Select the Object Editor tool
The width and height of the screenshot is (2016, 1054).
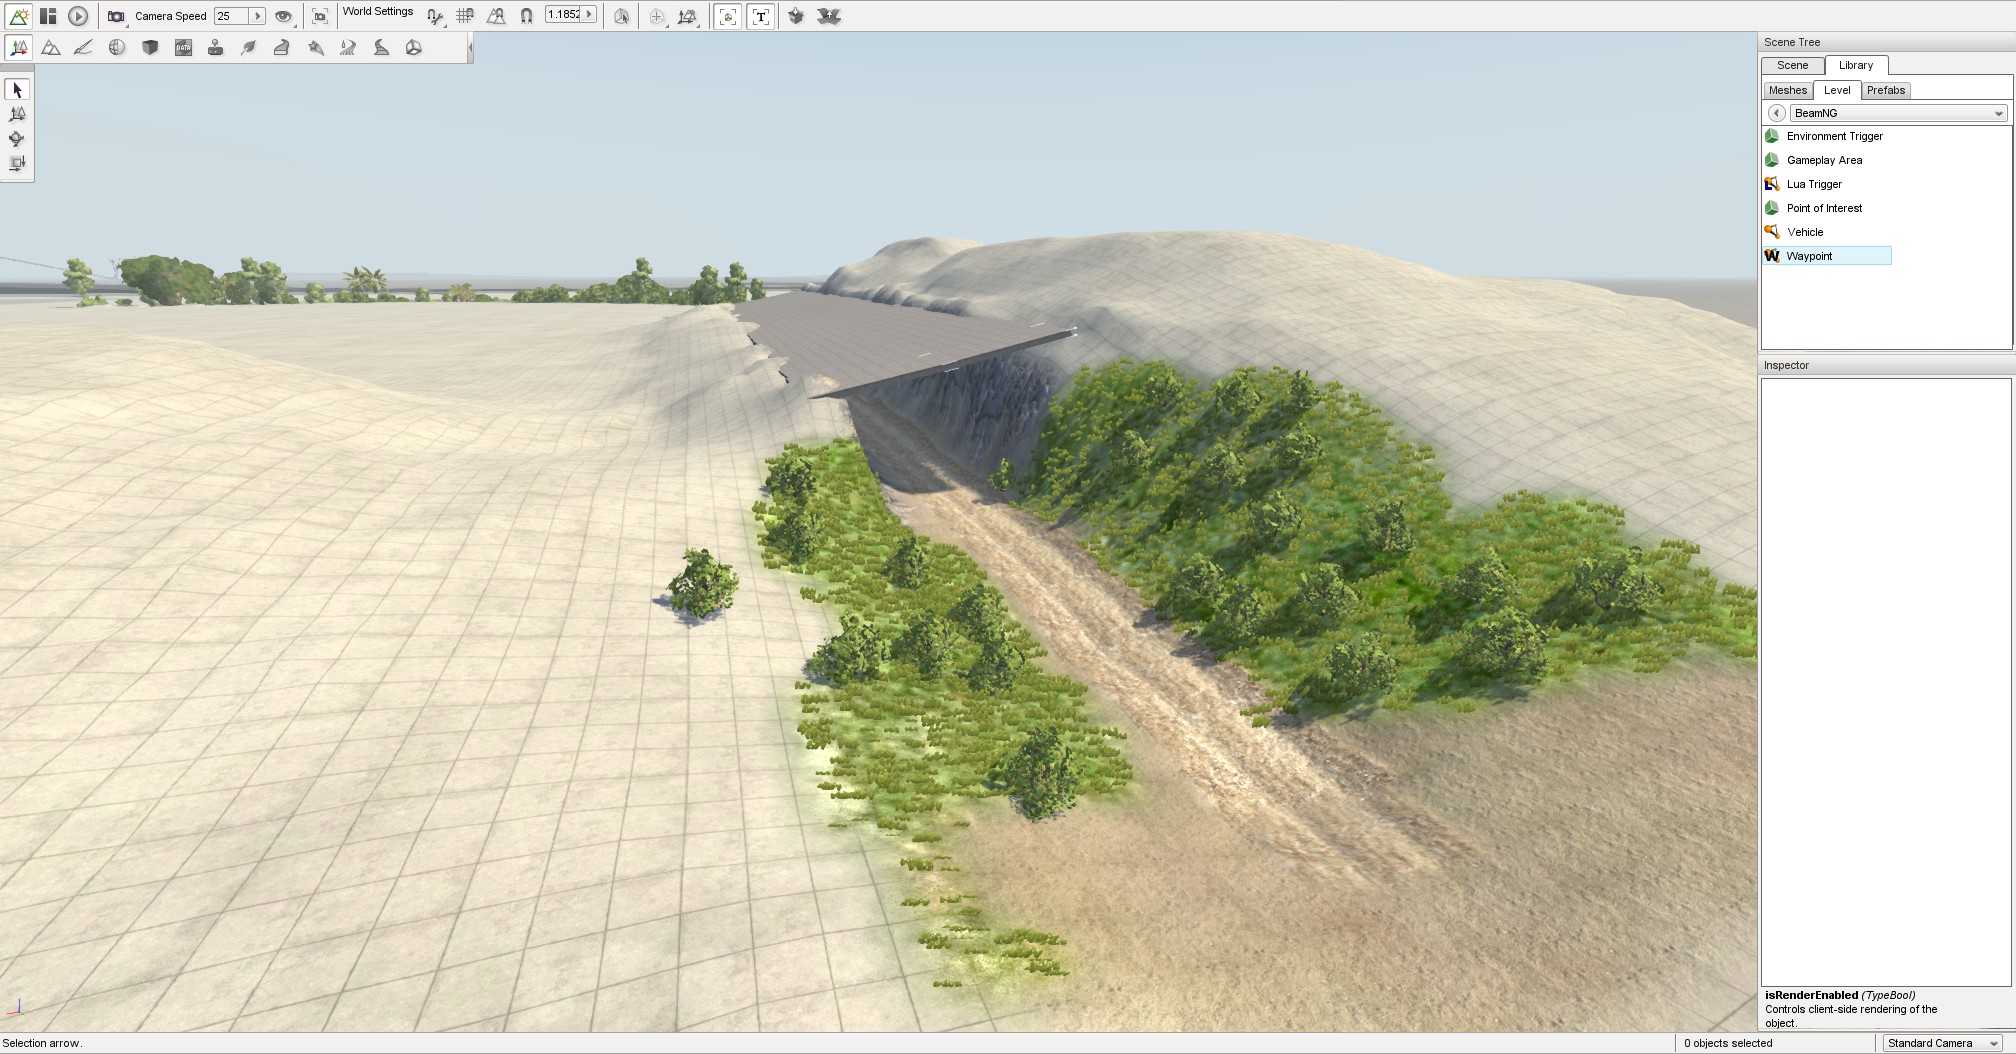pos(18,47)
